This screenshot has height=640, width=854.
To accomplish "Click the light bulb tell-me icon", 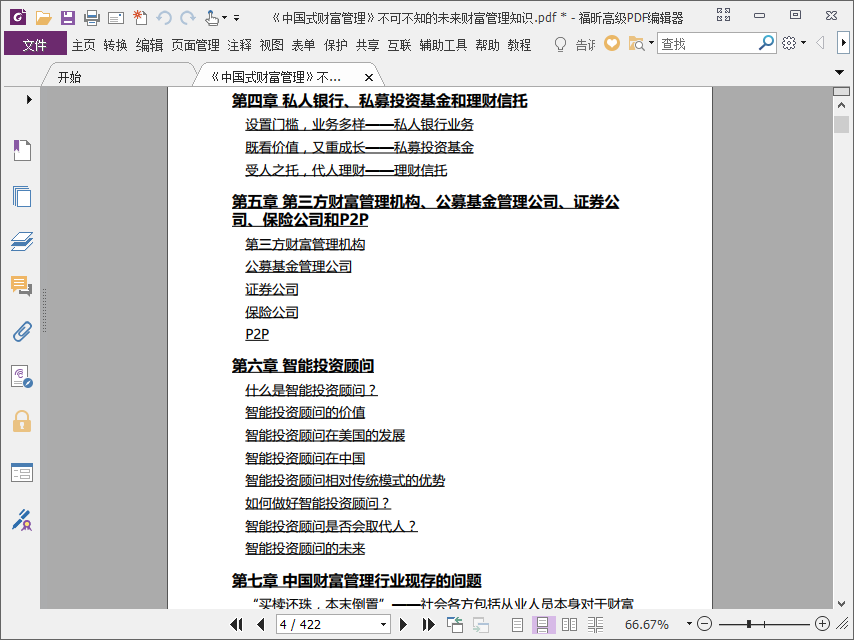I will (x=560, y=44).
